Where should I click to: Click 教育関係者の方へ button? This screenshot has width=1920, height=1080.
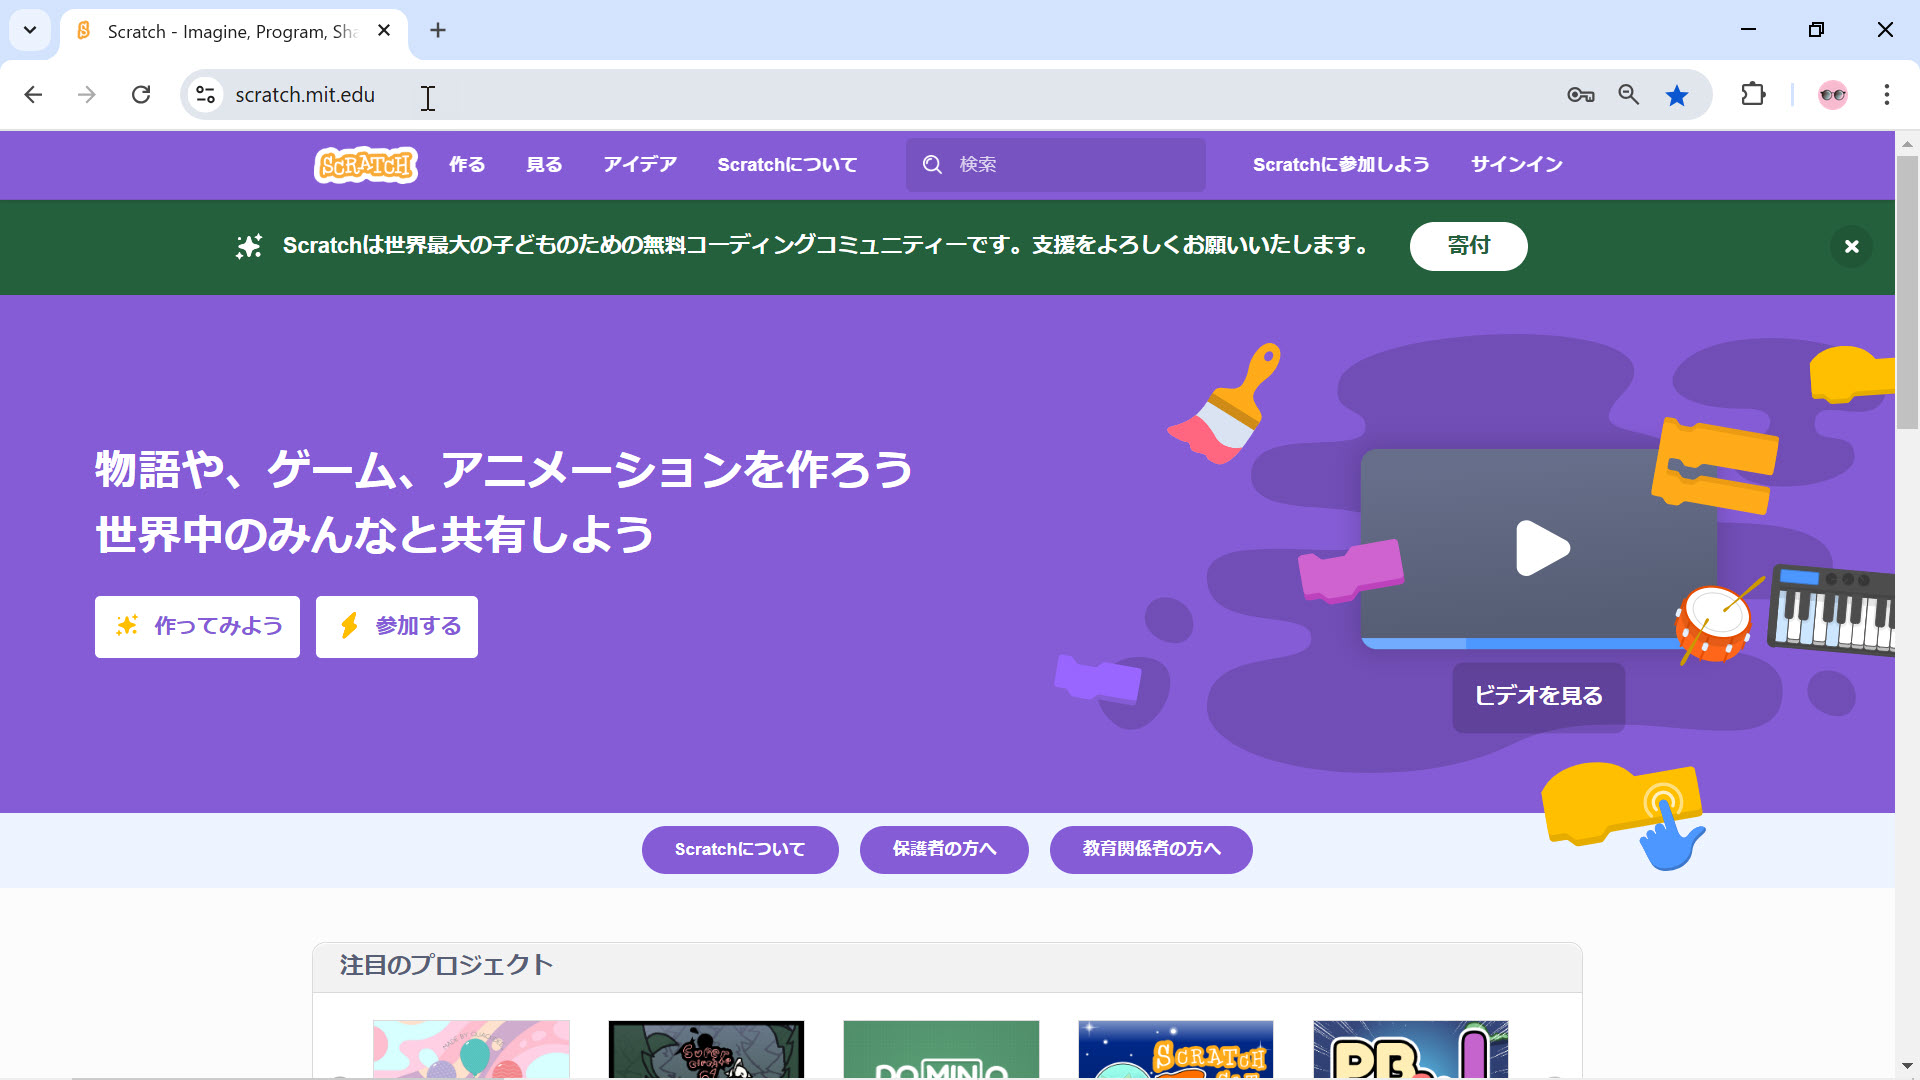point(1151,850)
